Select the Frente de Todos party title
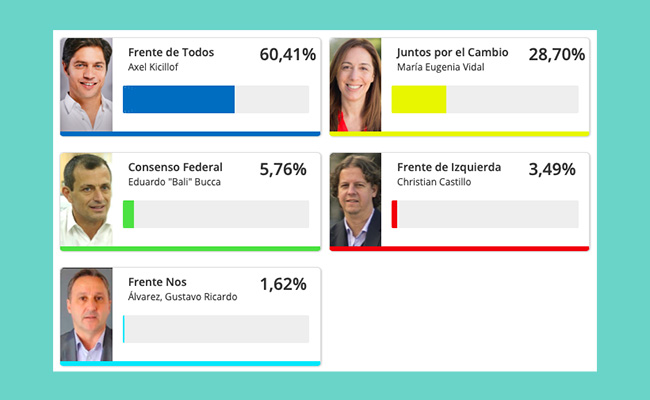This screenshot has width=650, height=400. coord(171,52)
